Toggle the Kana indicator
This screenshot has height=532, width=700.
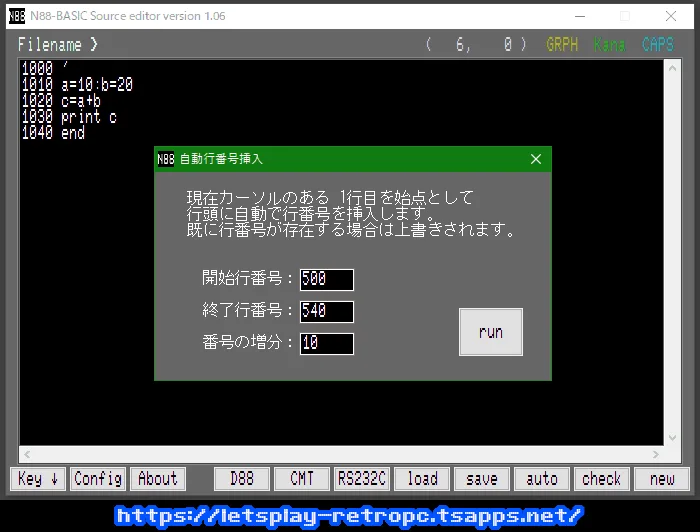(609, 45)
